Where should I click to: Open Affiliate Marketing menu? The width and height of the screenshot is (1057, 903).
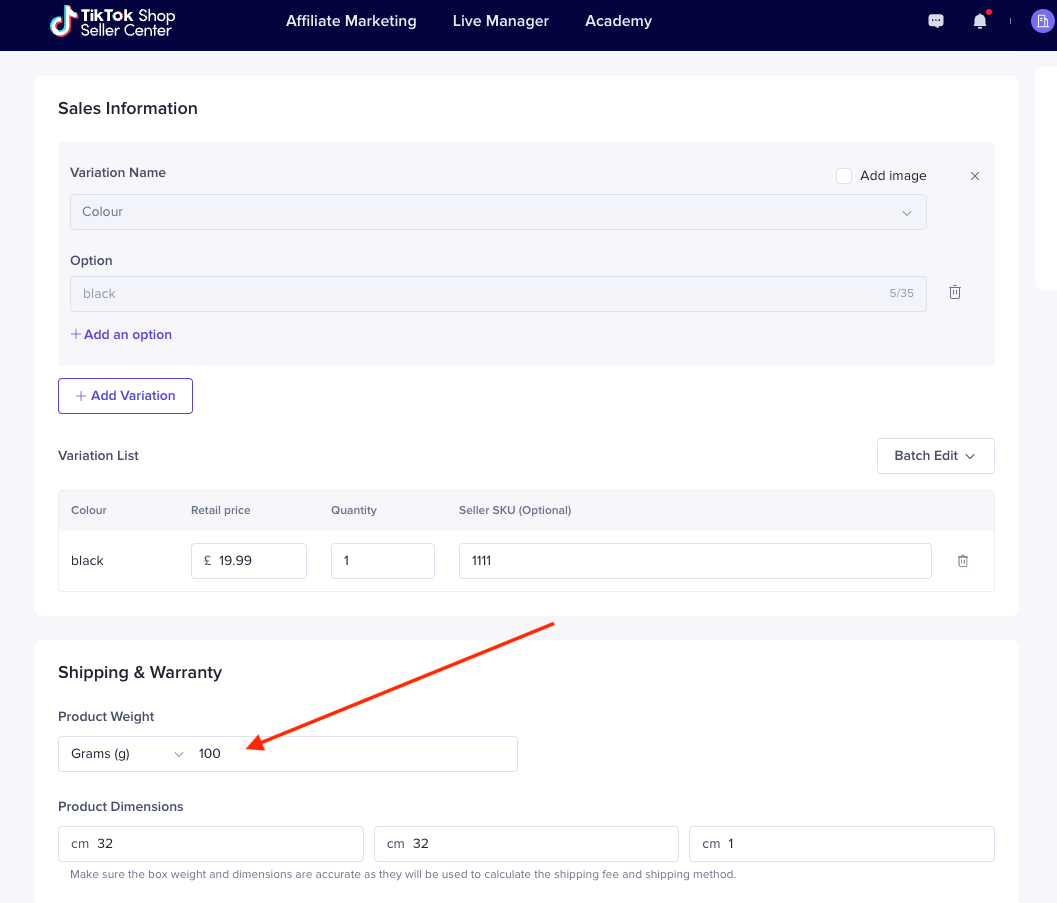[351, 21]
